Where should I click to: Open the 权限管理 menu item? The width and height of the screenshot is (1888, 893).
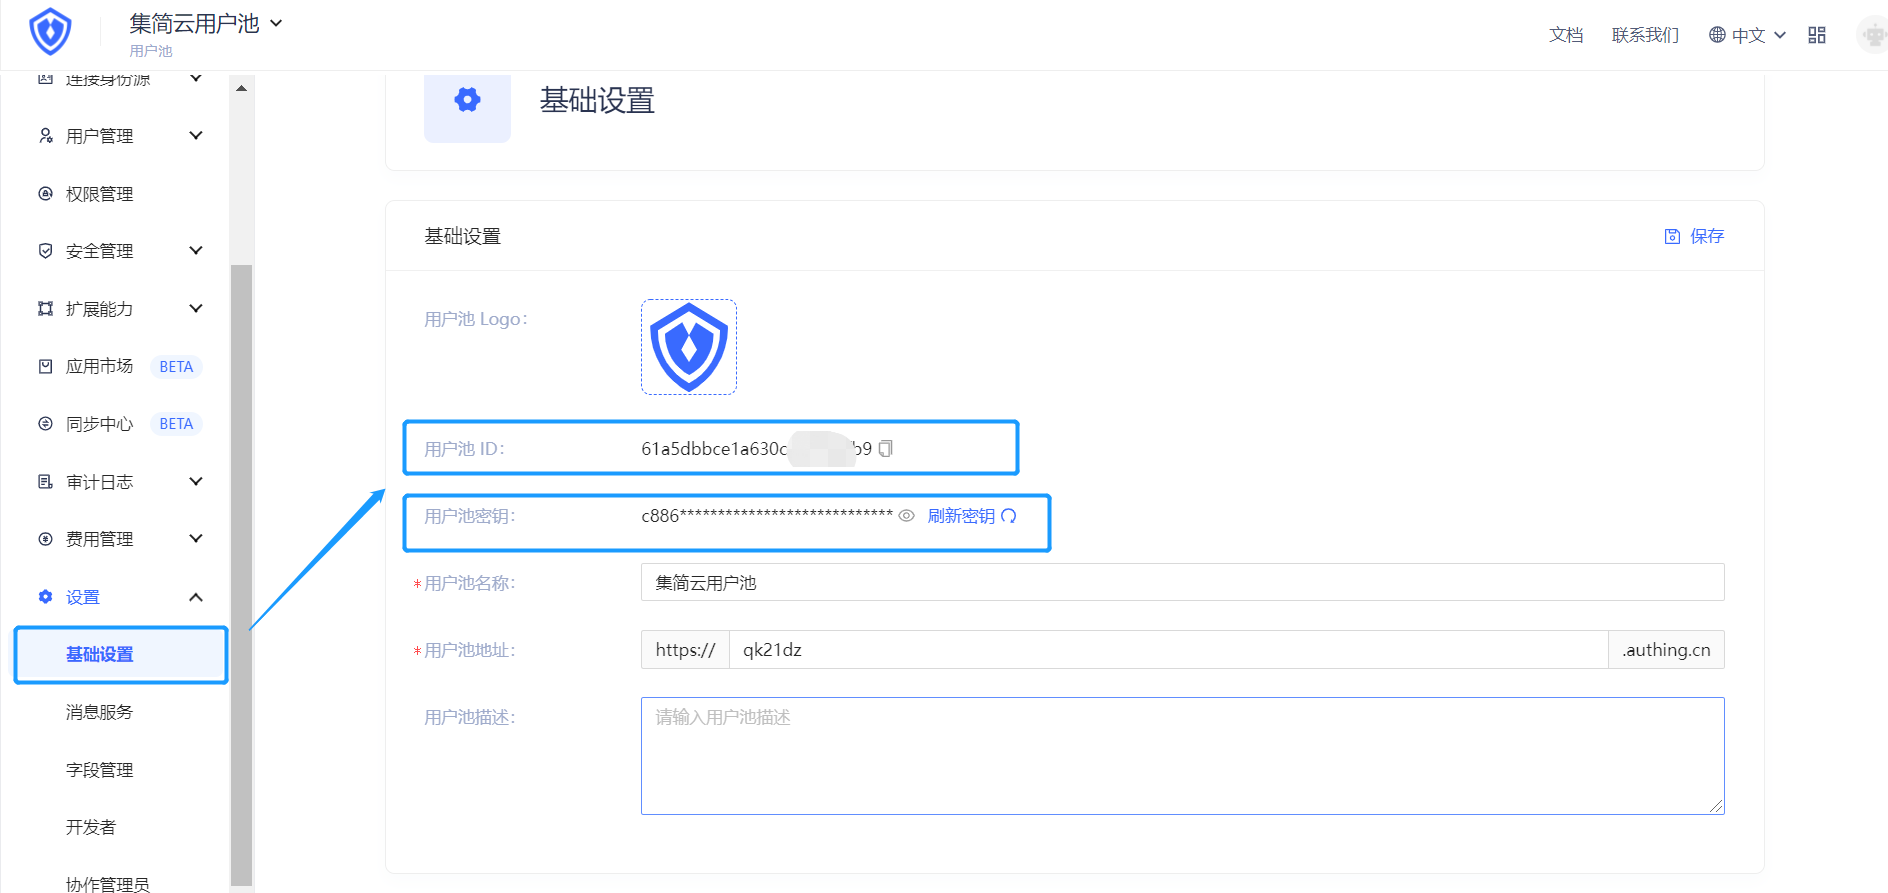[x=99, y=194]
